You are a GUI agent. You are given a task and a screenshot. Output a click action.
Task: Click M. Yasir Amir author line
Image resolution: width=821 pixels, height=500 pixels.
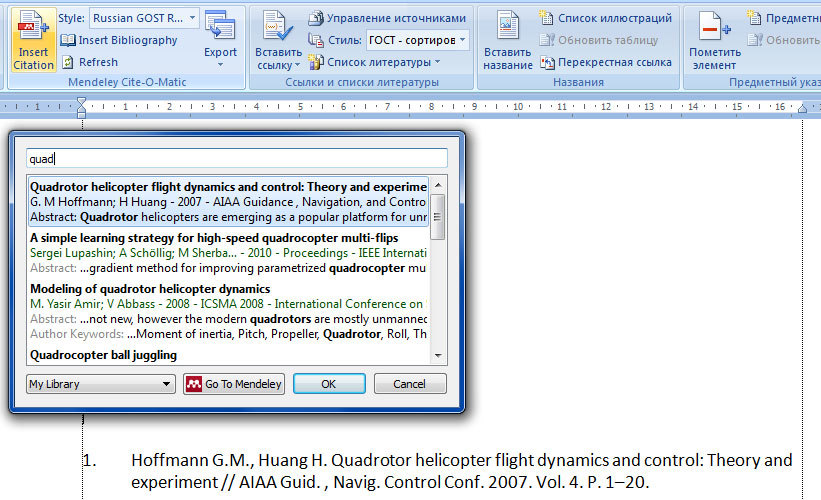228,304
